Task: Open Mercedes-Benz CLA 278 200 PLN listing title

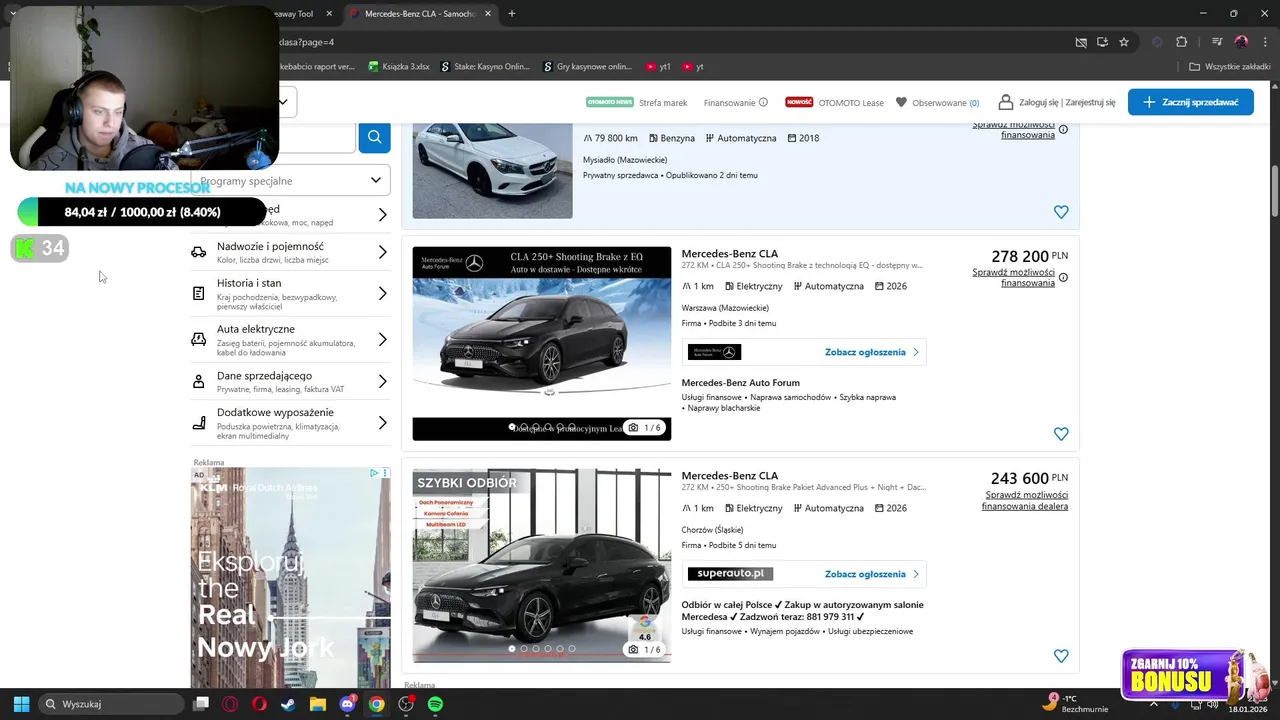Action: [729, 254]
